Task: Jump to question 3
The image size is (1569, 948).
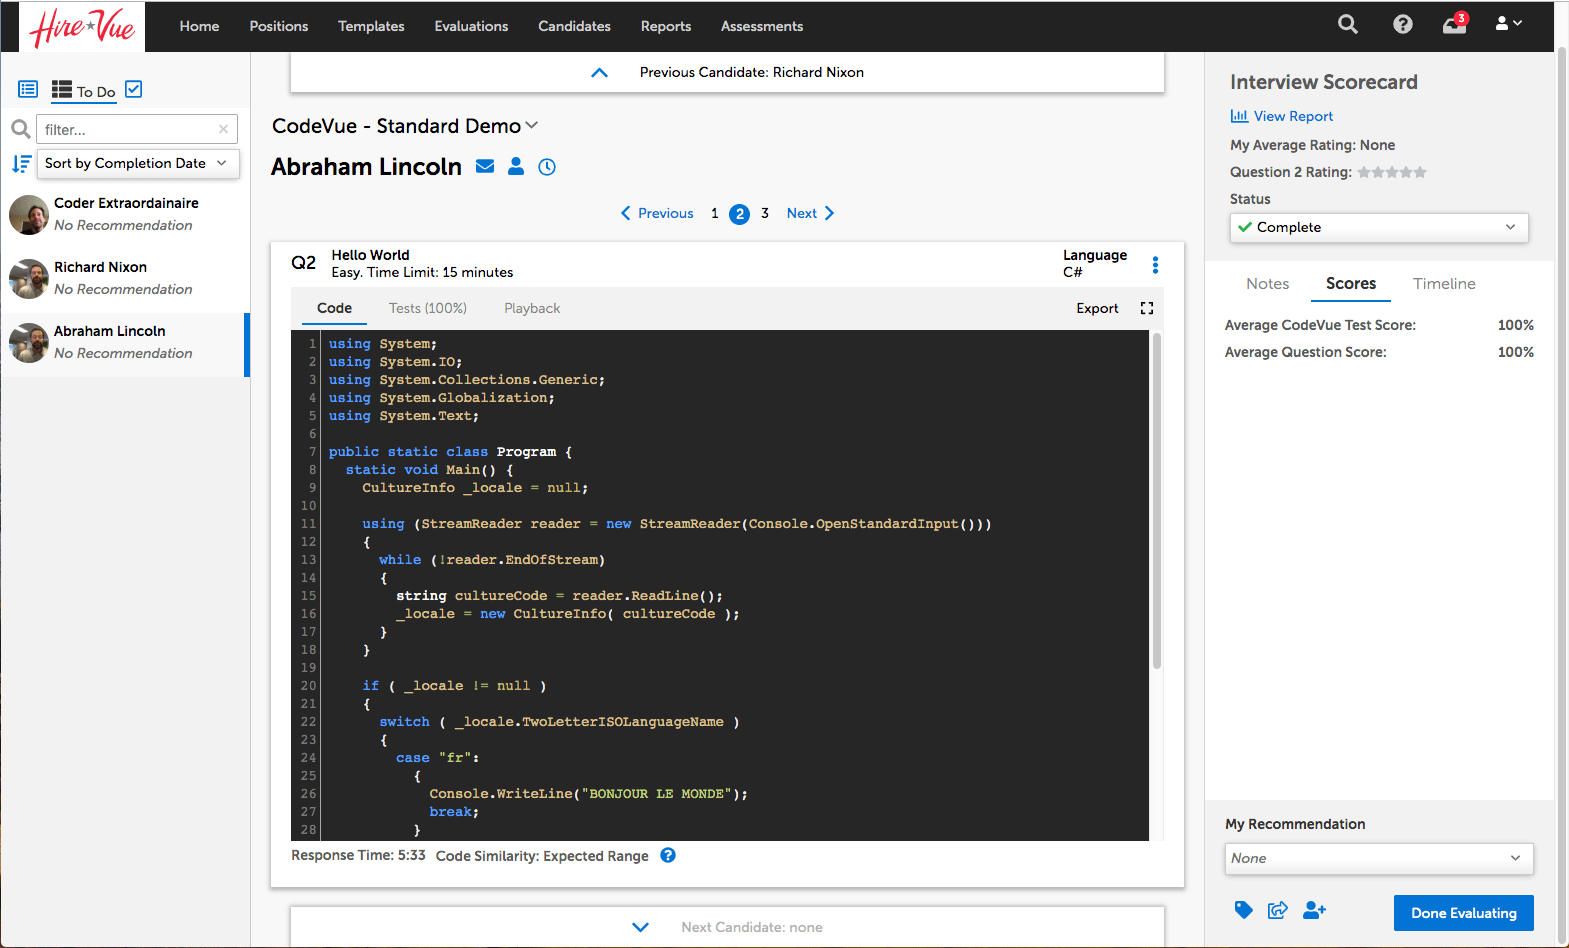Action: 765,213
